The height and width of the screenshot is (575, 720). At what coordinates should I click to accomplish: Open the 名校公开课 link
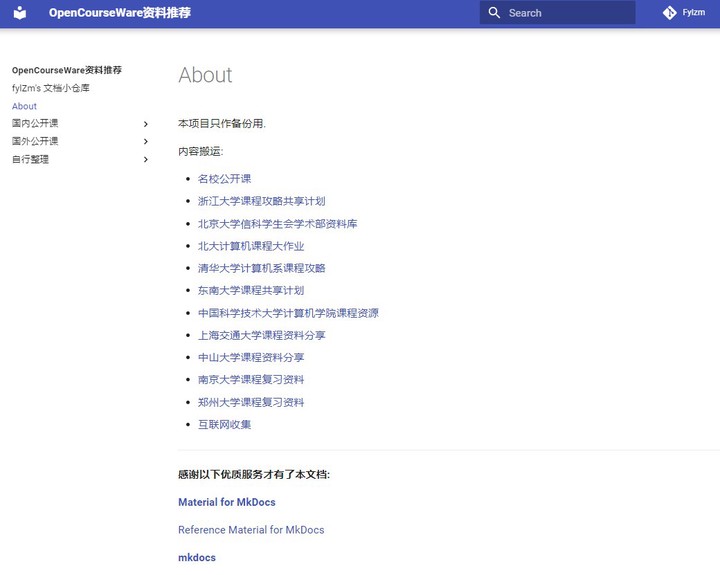(225, 179)
